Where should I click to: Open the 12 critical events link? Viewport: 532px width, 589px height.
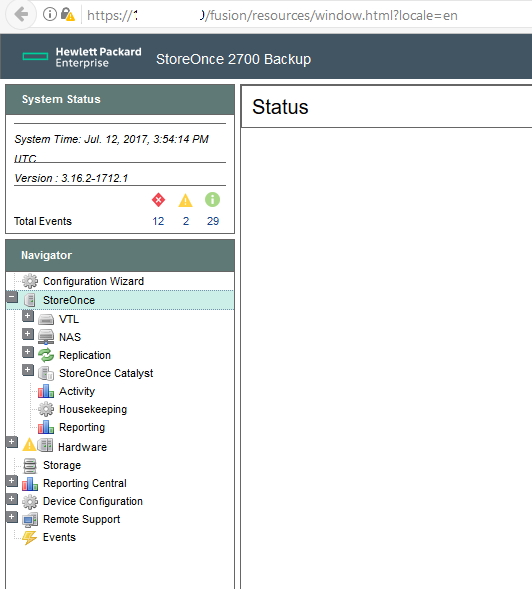click(x=158, y=221)
